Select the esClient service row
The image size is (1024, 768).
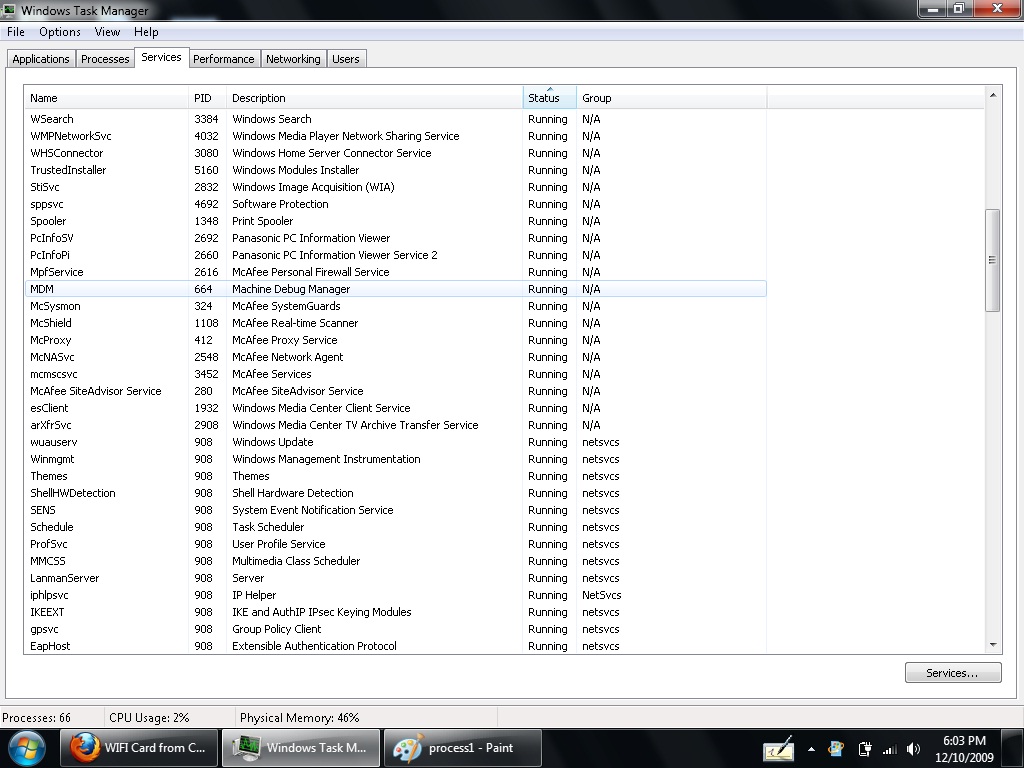point(395,408)
